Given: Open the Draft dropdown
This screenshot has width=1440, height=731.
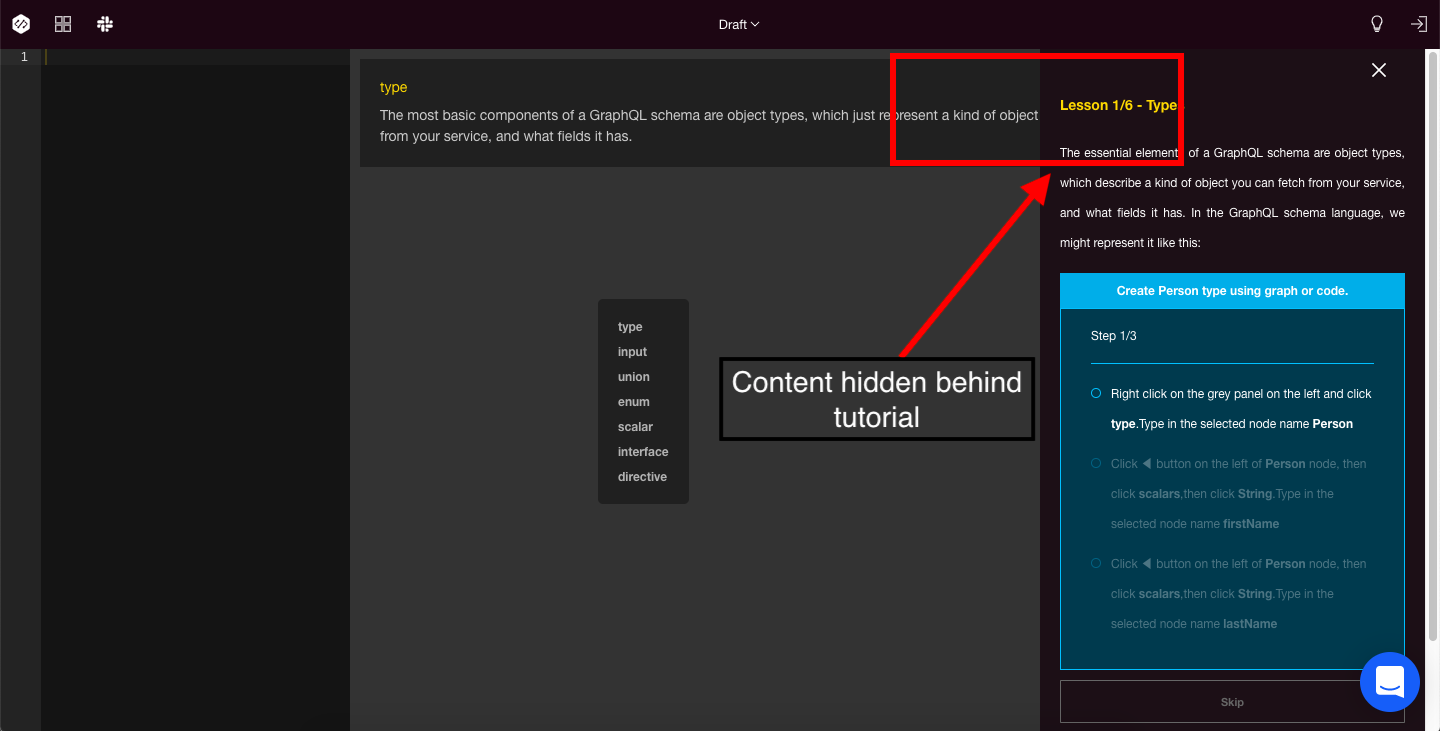Looking at the screenshot, I should click(739, 23).
